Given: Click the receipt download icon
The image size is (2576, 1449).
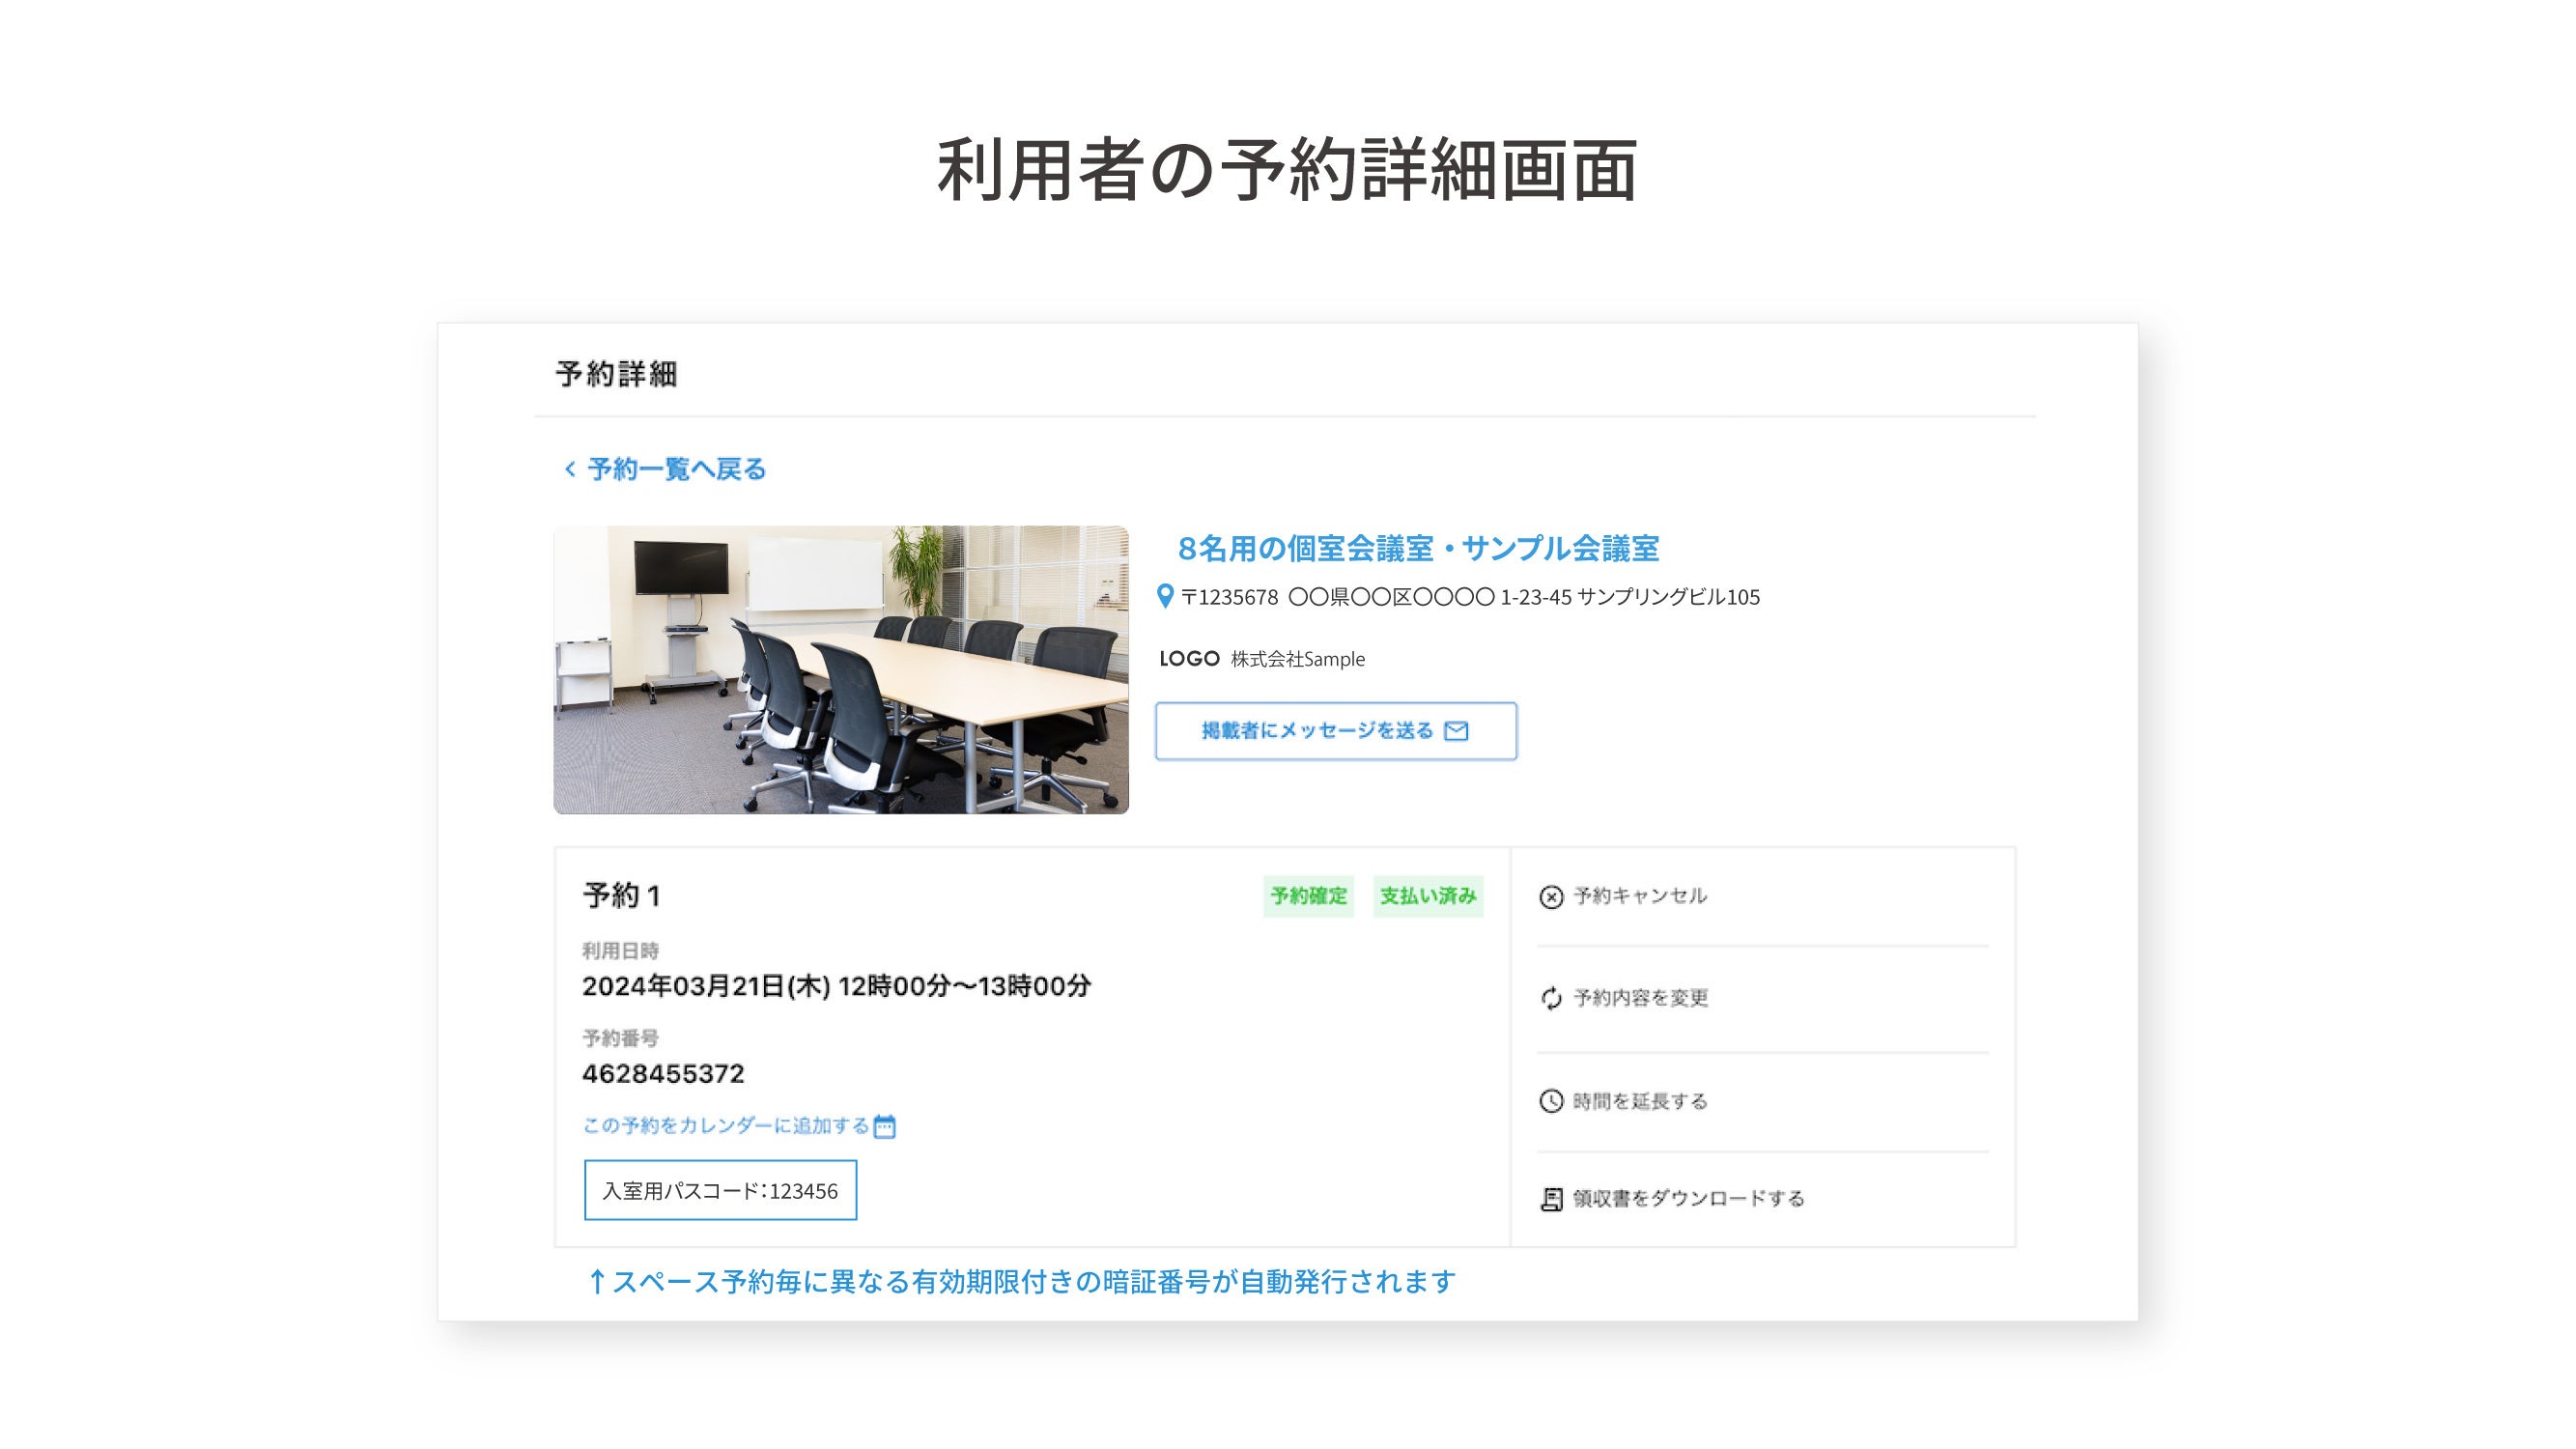Looking at the screenshot, I should point(1550,1199).
